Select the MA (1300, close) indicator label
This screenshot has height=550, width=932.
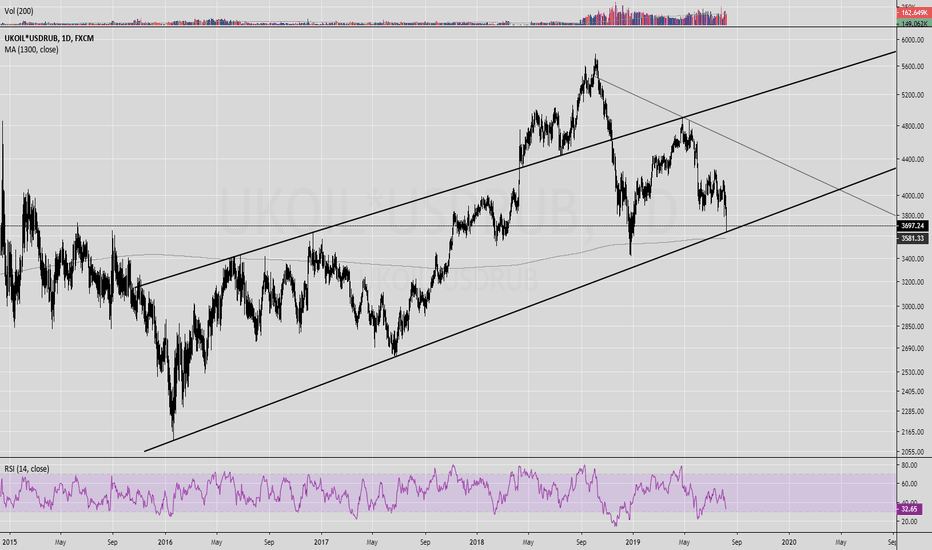(32, 49)
